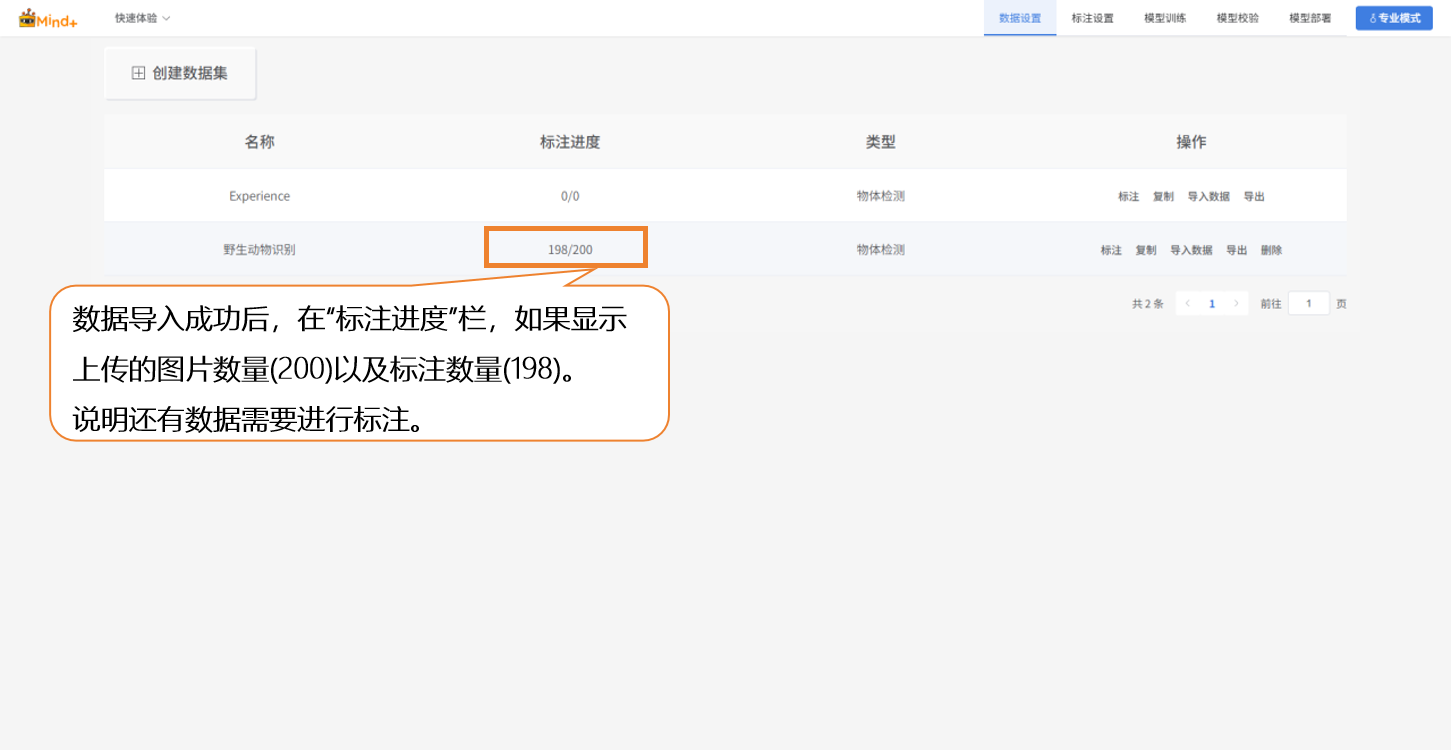Click 复制 for the Experience dataset
The width and height of the screenshot is (1451, 750).
pos(1163,197)
